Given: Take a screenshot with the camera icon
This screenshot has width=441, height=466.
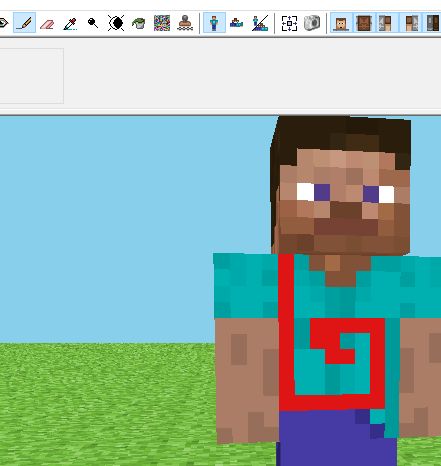Looking at the screenshot, I should pyautogui.click(x=312, y=23).
